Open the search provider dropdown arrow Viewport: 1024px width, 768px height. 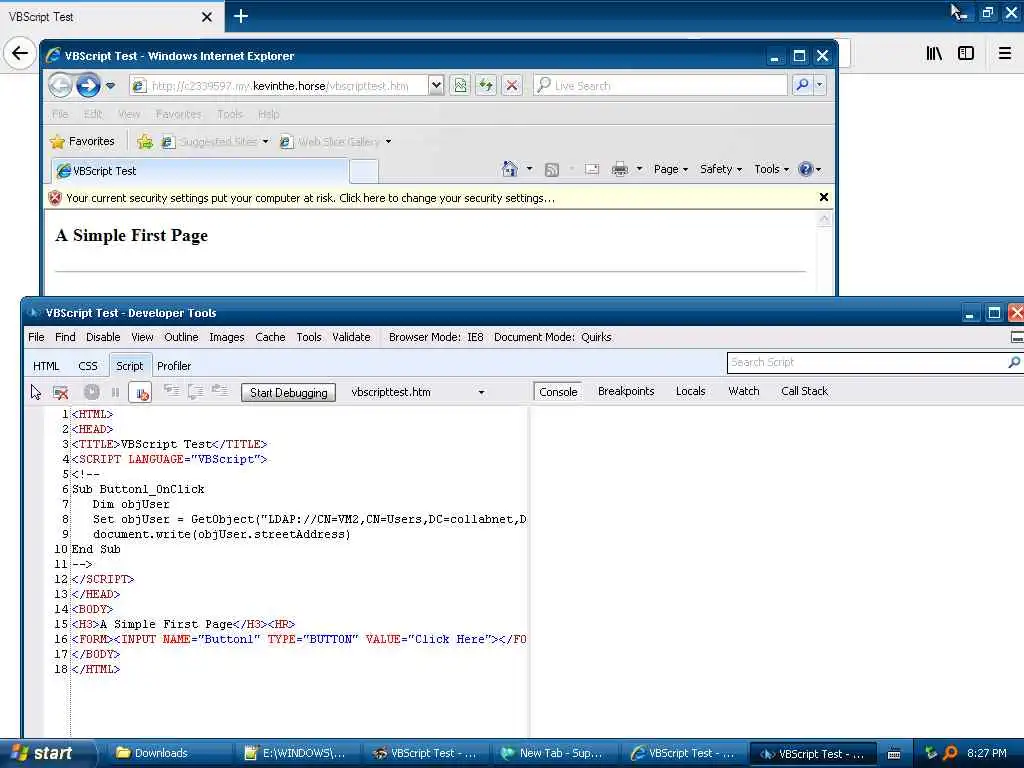820,86
